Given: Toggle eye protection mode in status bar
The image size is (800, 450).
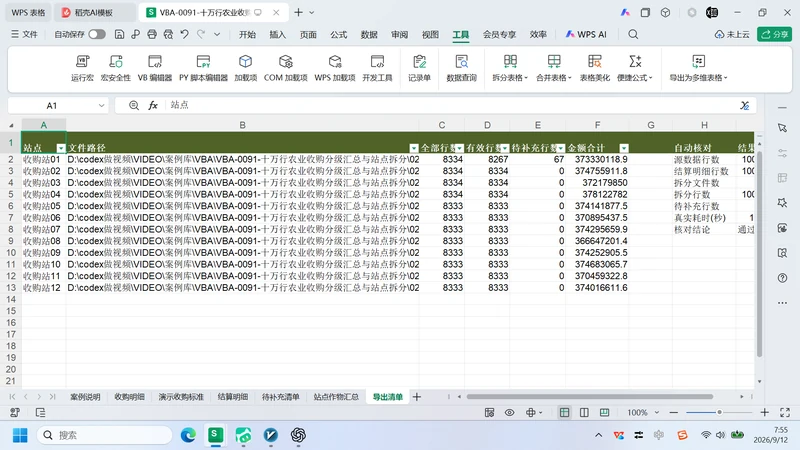Looking at the screenshot, I should pyautogui.click(x=509, y=412).
